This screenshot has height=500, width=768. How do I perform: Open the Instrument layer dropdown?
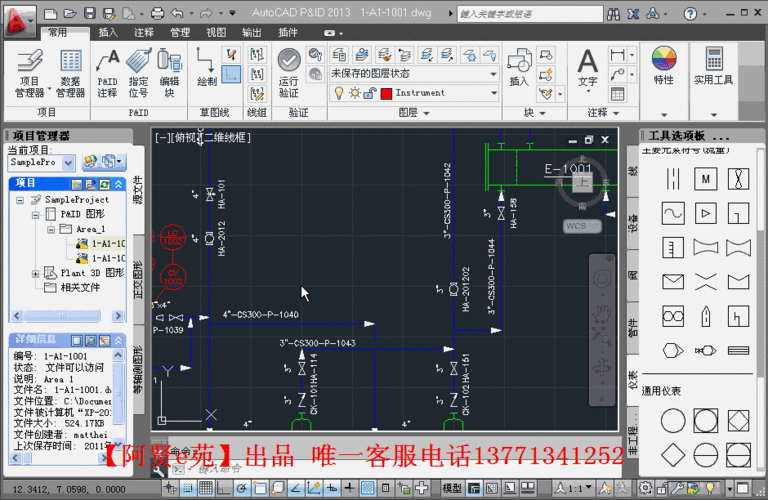tap(447, 93)
